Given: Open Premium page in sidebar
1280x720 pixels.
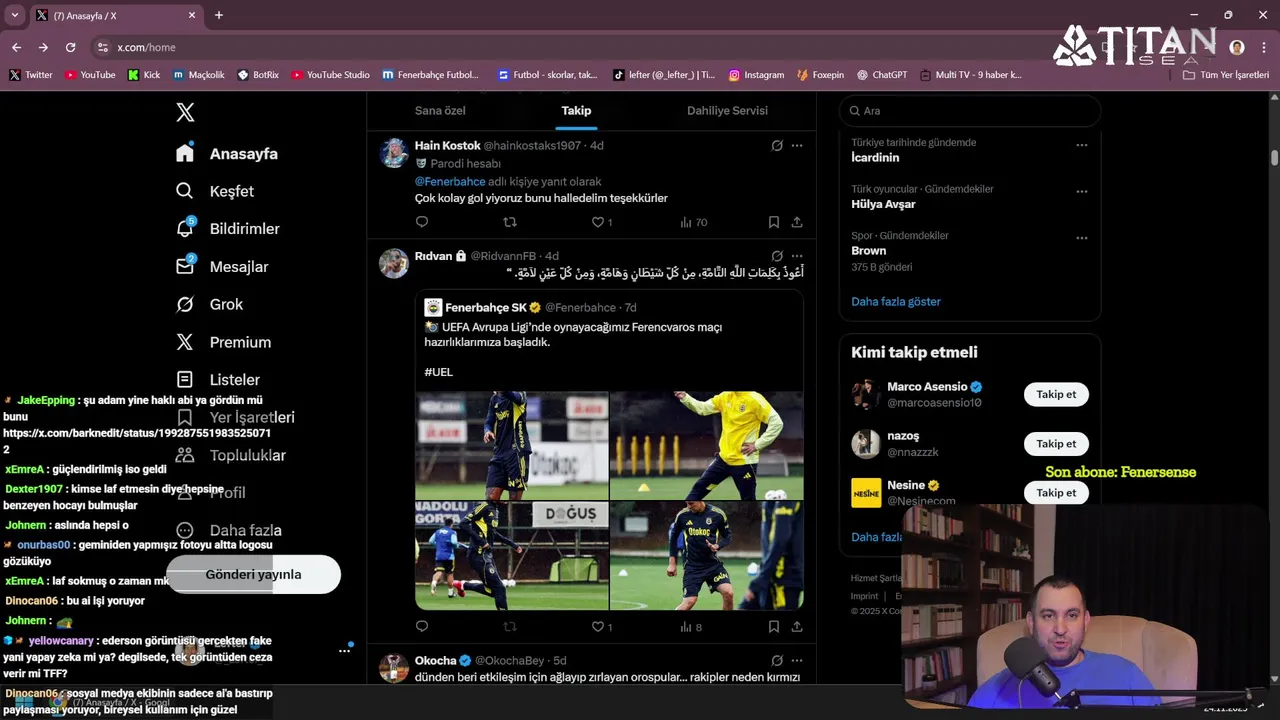Looking at the screenshot, I should tap(223, 342).
